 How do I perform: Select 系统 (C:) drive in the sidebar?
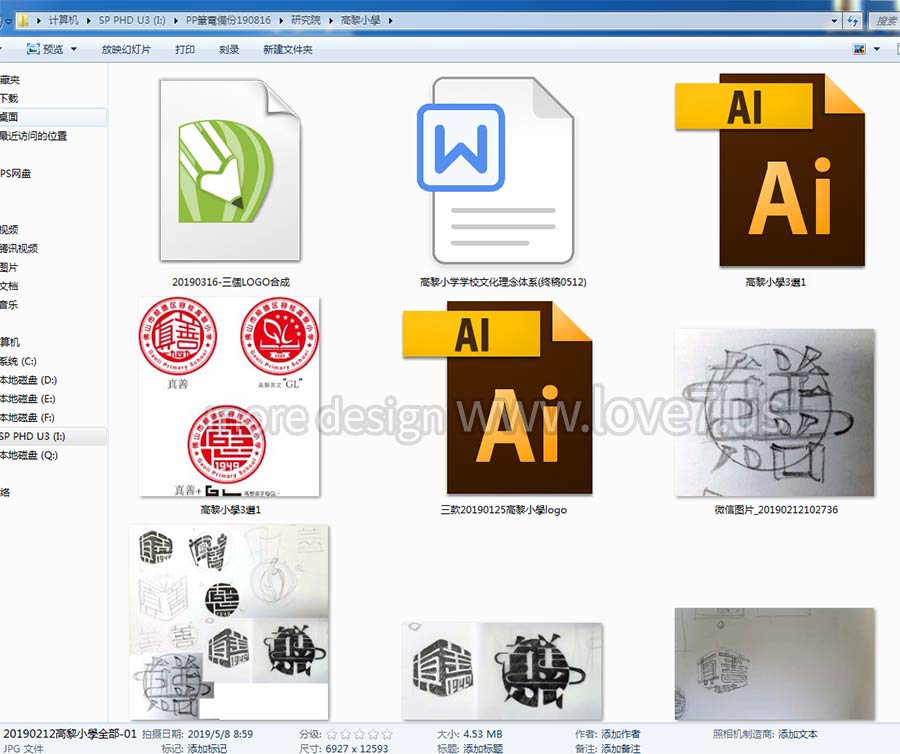pos(18,361)
